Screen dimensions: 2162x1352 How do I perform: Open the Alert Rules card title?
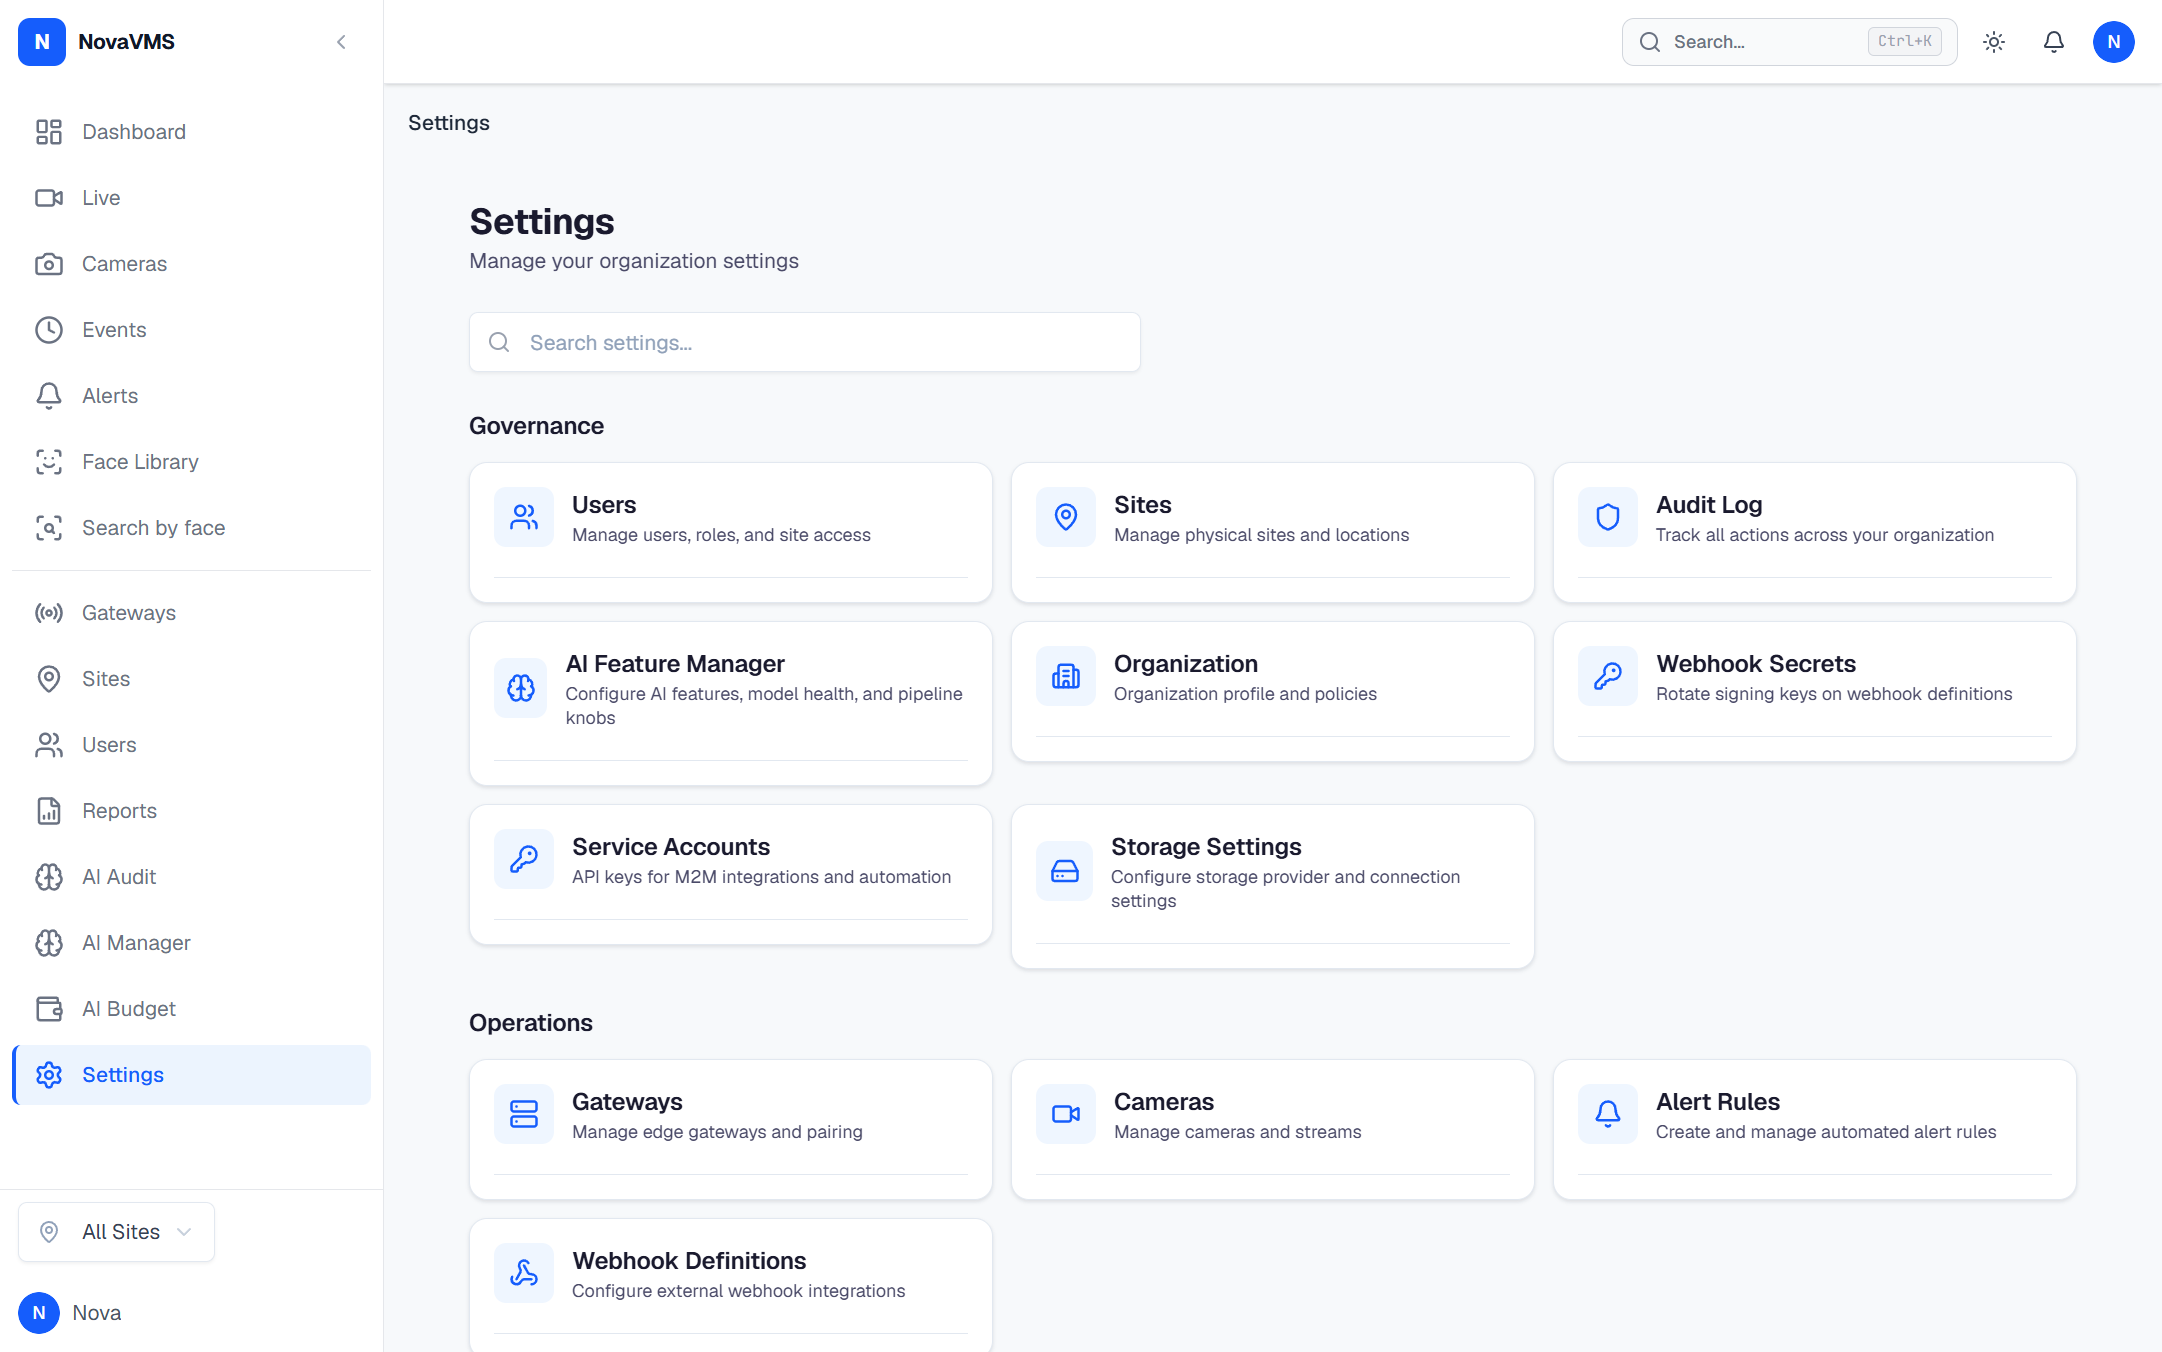1718,1102
